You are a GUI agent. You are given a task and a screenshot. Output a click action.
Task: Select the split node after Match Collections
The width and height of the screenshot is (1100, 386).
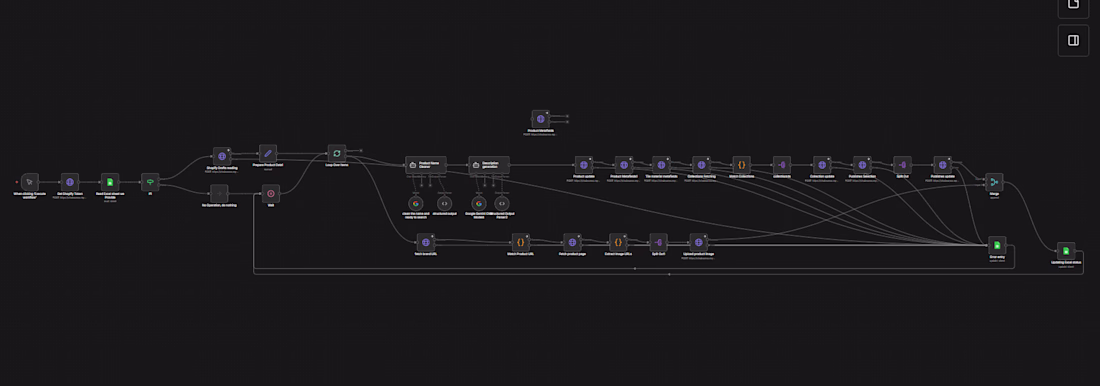pyautogui.click(x=782, y=166)
